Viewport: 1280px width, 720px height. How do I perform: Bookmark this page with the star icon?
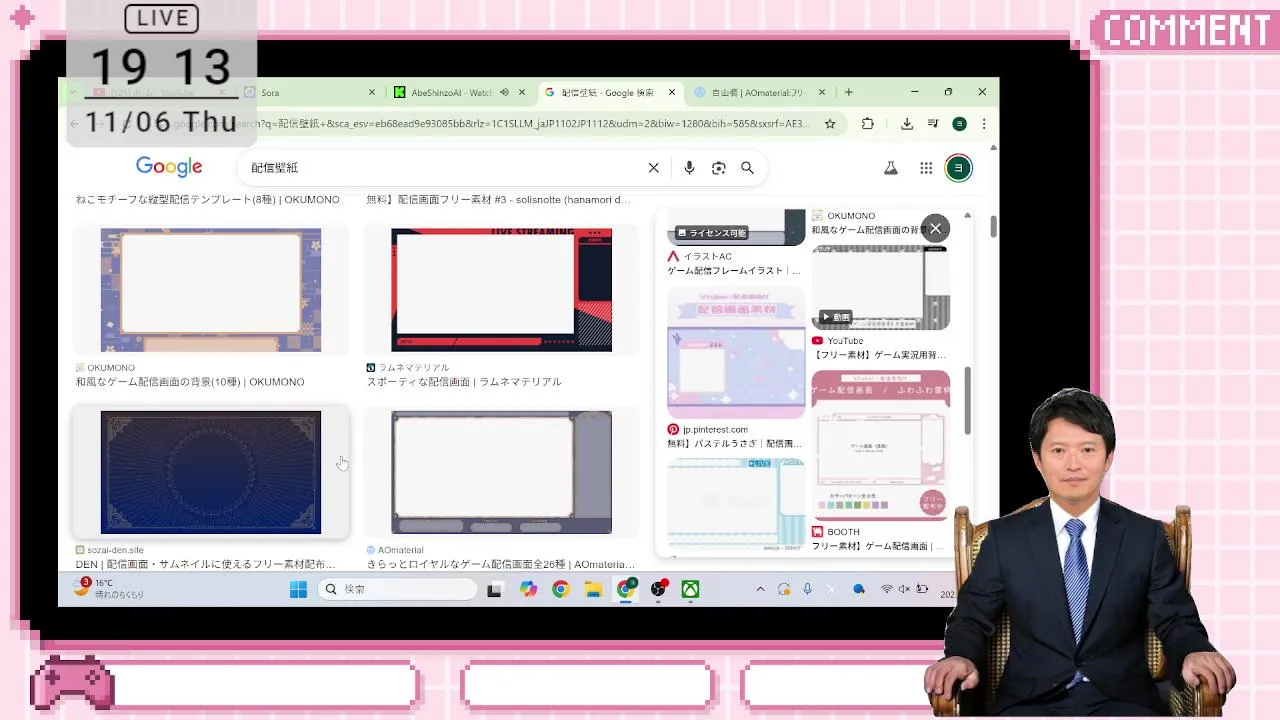tap(830, 124)
